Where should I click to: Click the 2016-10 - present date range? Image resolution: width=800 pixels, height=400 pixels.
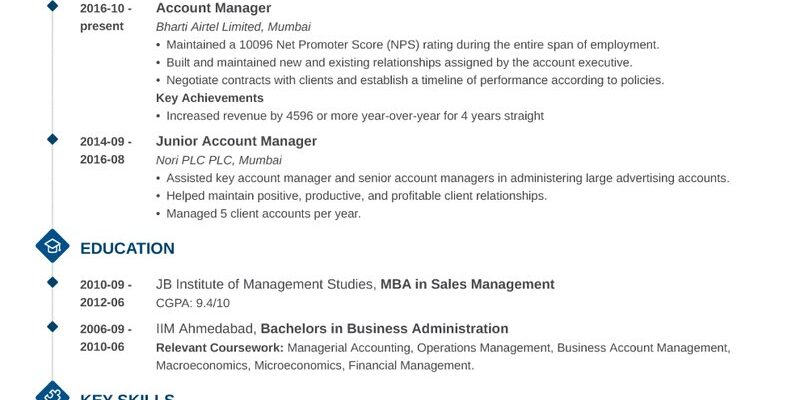[106, 17]
